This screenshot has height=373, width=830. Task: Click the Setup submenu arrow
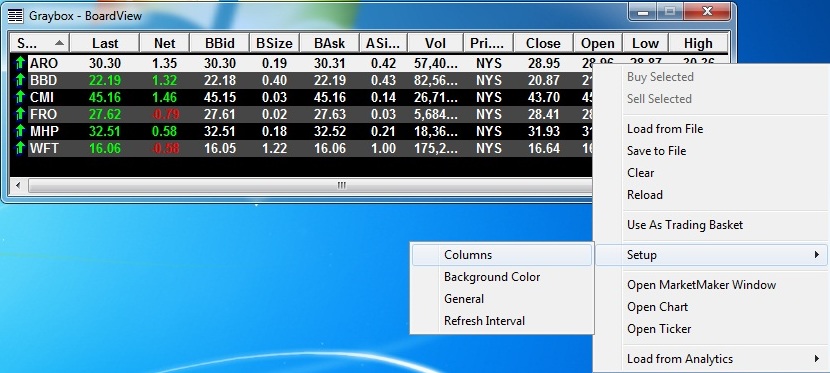click(817, 255)
